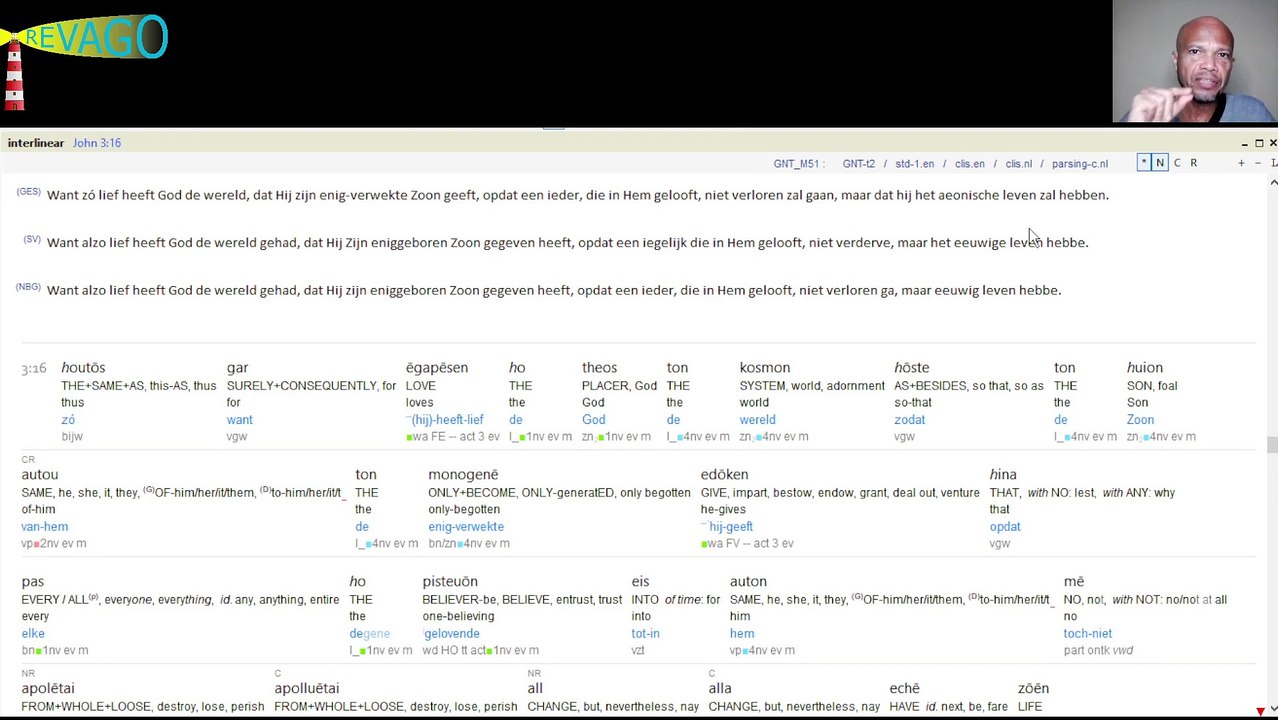The height and width of the screenshot is (720, 1278).
Task: Click Greek word auton
Action: tap(748, 582)
